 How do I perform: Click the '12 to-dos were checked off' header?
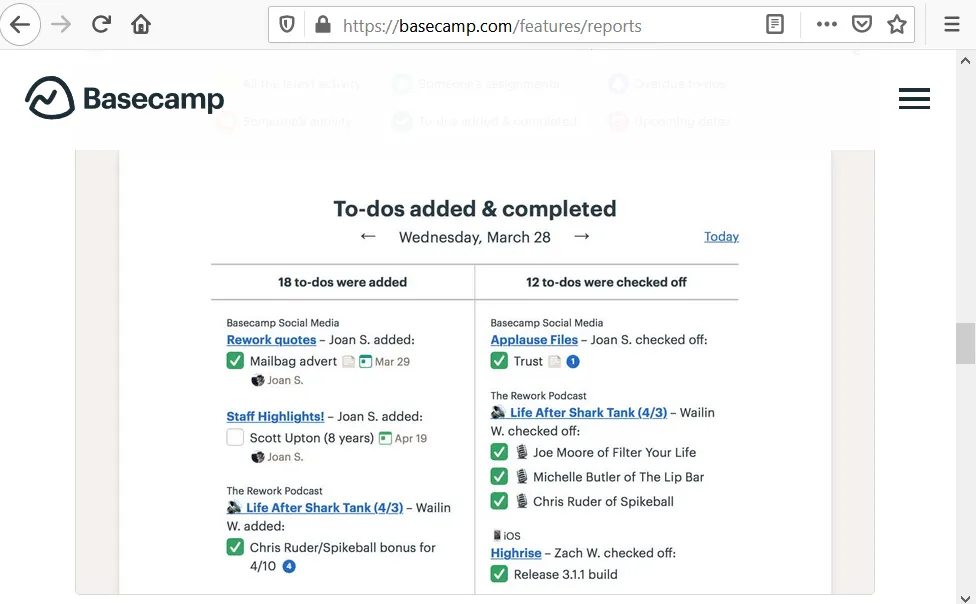coord(606,282)
